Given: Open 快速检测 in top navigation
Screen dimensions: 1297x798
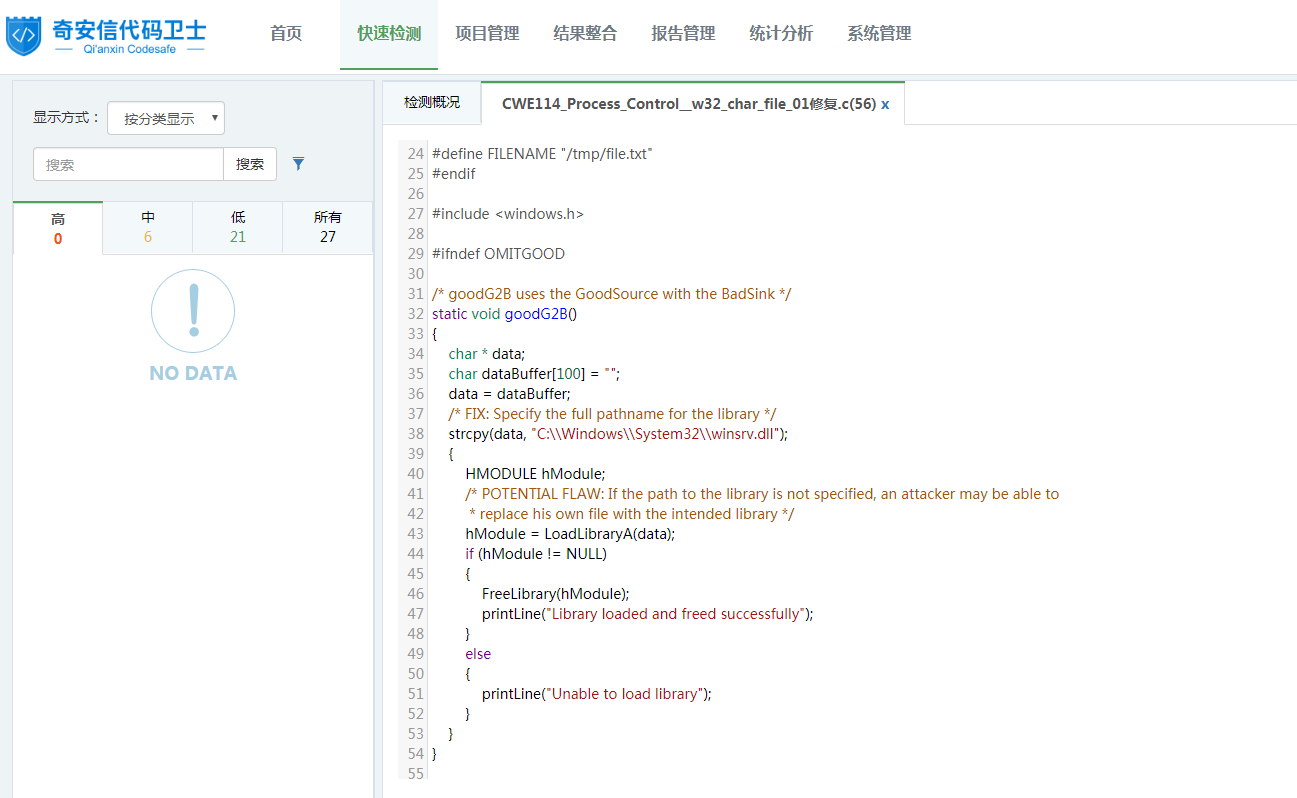Looking at the screenshot, I should pyautogui.click(x=389, y=34).
